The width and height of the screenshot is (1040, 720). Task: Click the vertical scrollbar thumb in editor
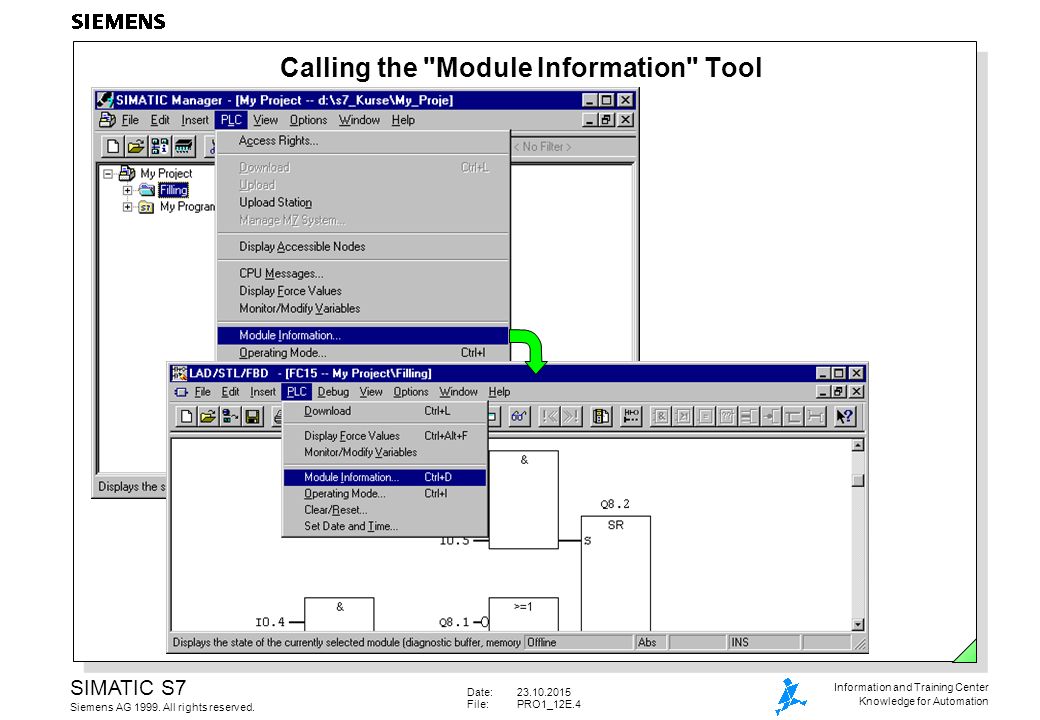[x=858, y=480]
